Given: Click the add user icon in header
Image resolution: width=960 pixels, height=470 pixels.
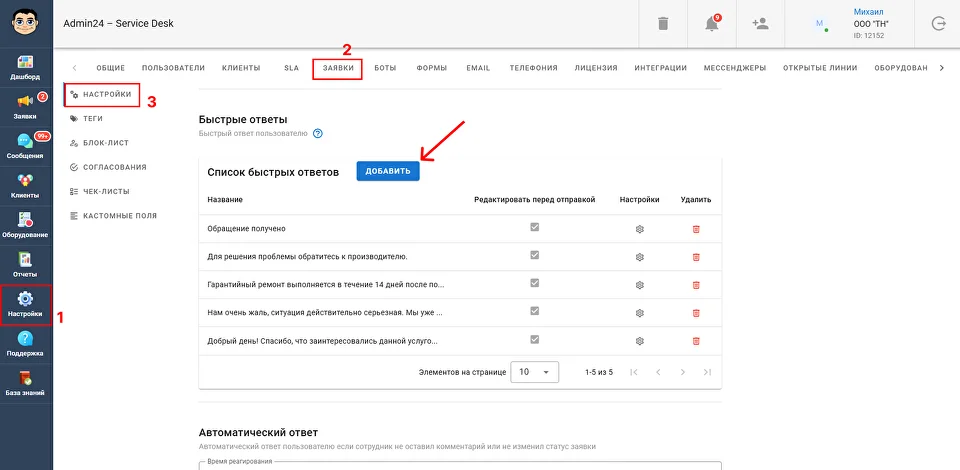Looking at the screenshot, I should pyautogui.click(x=760, y=24).
